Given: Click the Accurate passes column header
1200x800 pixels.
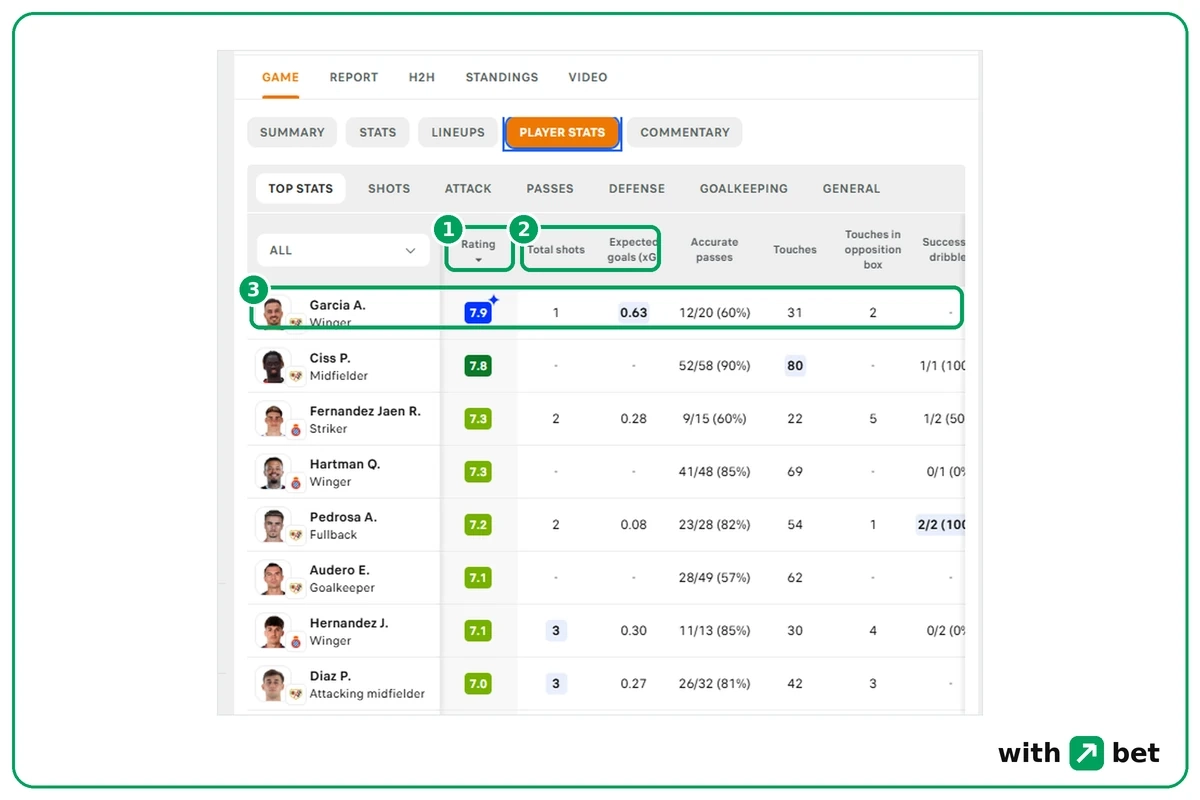Looking at the screenshot, I should [x=714, y=250].
